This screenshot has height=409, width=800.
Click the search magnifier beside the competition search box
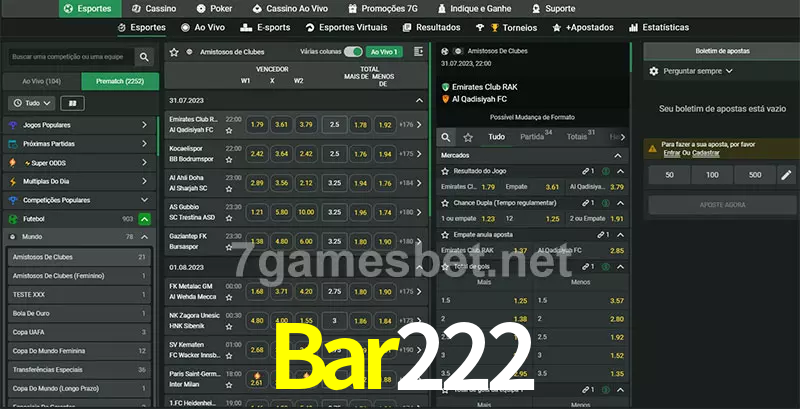tap(146, 58)
